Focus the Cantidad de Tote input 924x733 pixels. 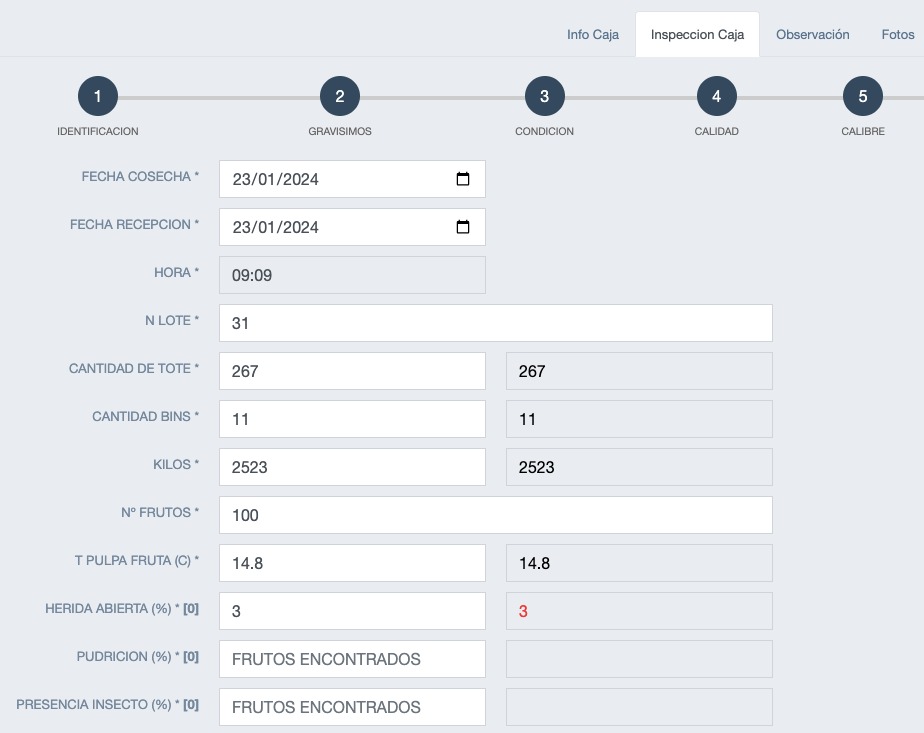[352, 371]
